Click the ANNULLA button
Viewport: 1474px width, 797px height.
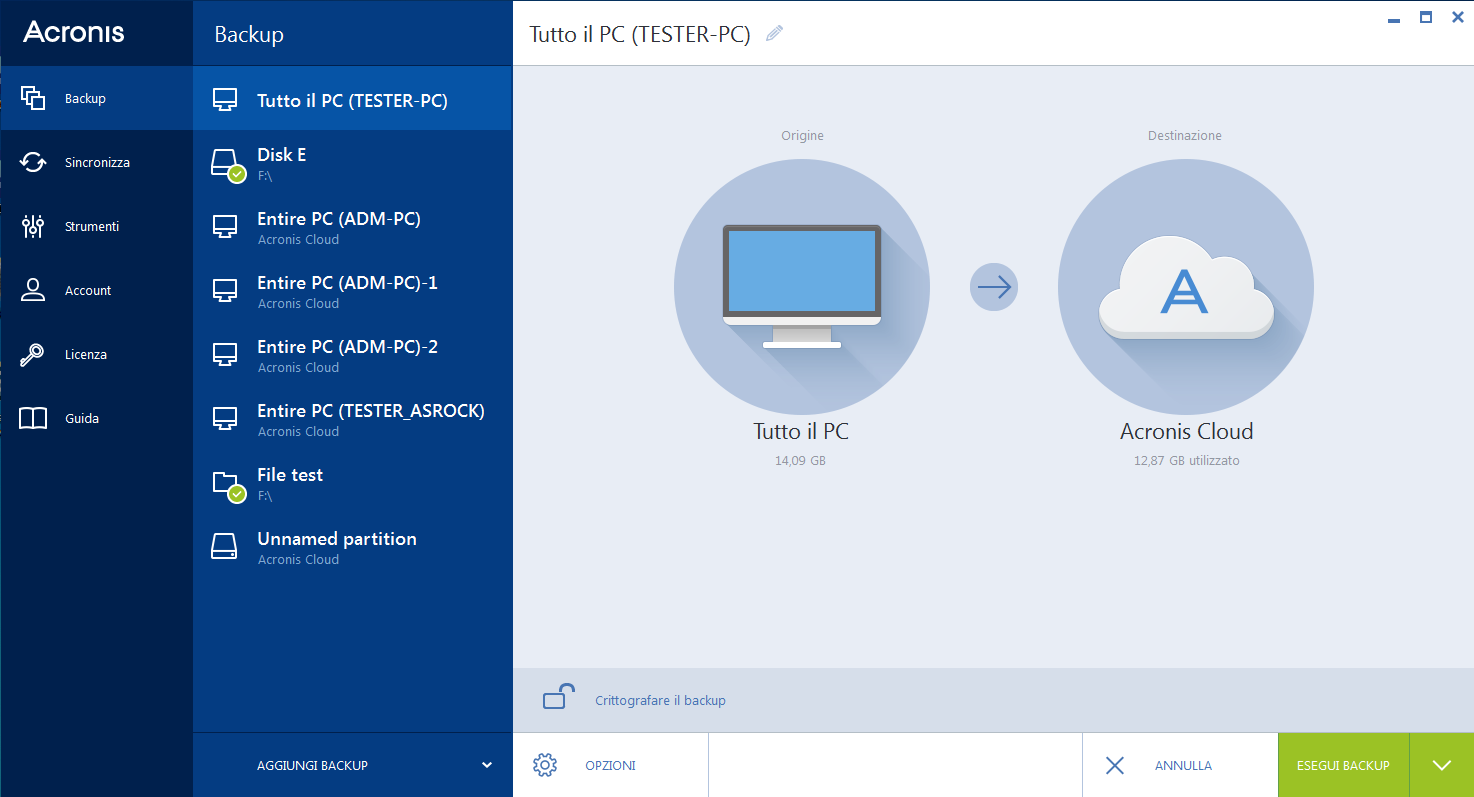click(1180, 765)
